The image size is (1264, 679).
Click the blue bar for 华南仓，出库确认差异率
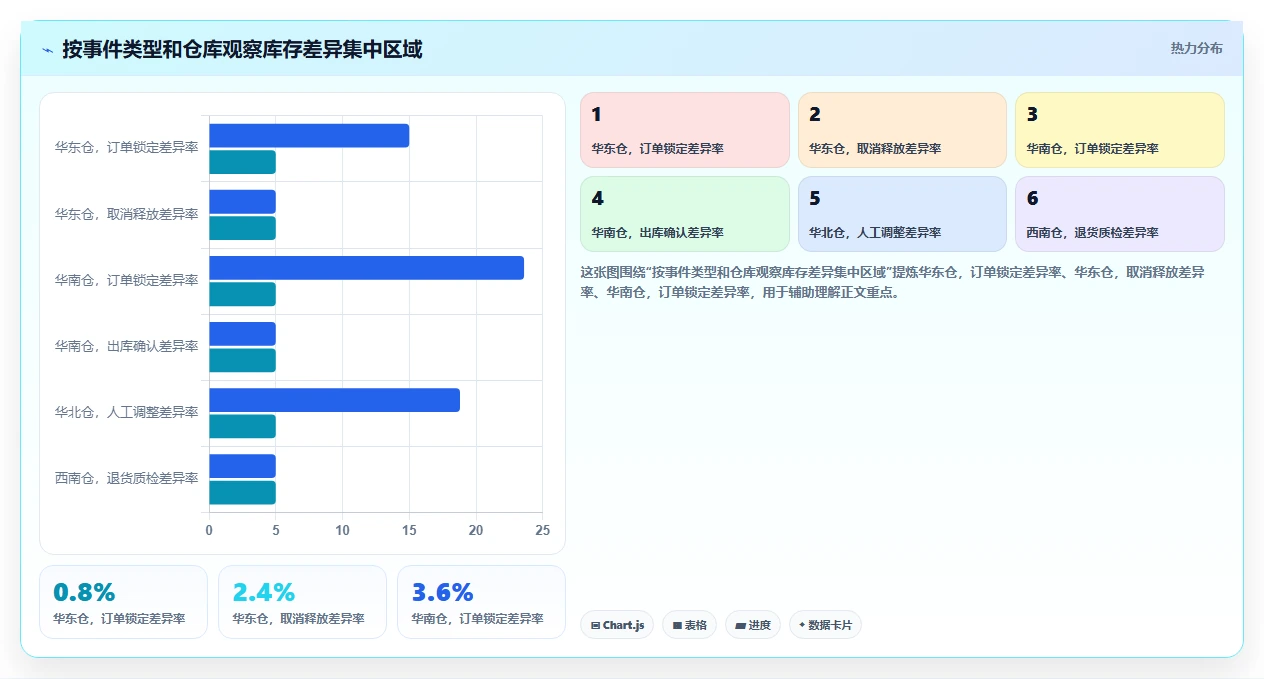pos(242,334)
